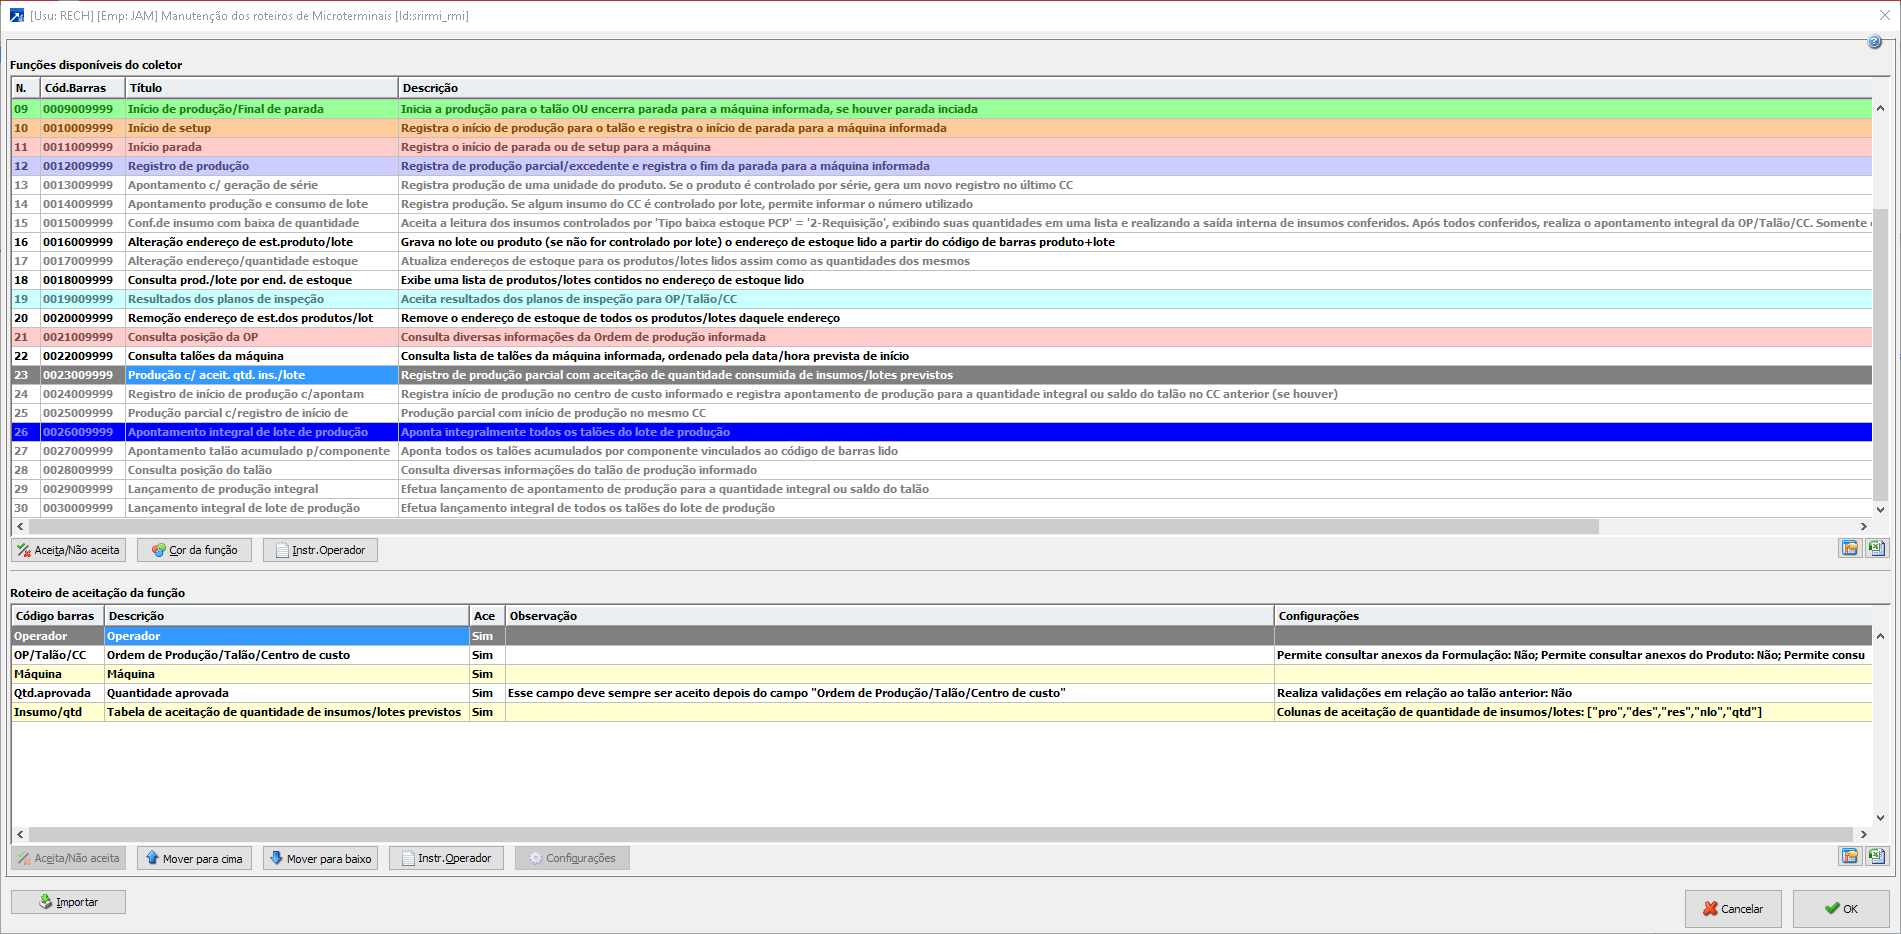Viewport: 1901px width, 934px height.
Task: Export functions grid to Excel (upper icon)
Action: coord(1876,549)
